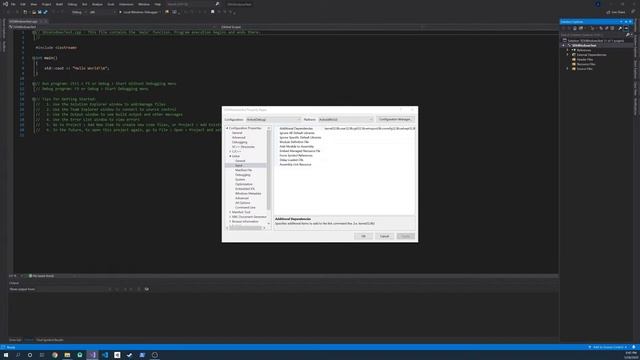Collapse the Configuration Properties tree node
This screenshot has width=640, height=360.
(227, 128)
